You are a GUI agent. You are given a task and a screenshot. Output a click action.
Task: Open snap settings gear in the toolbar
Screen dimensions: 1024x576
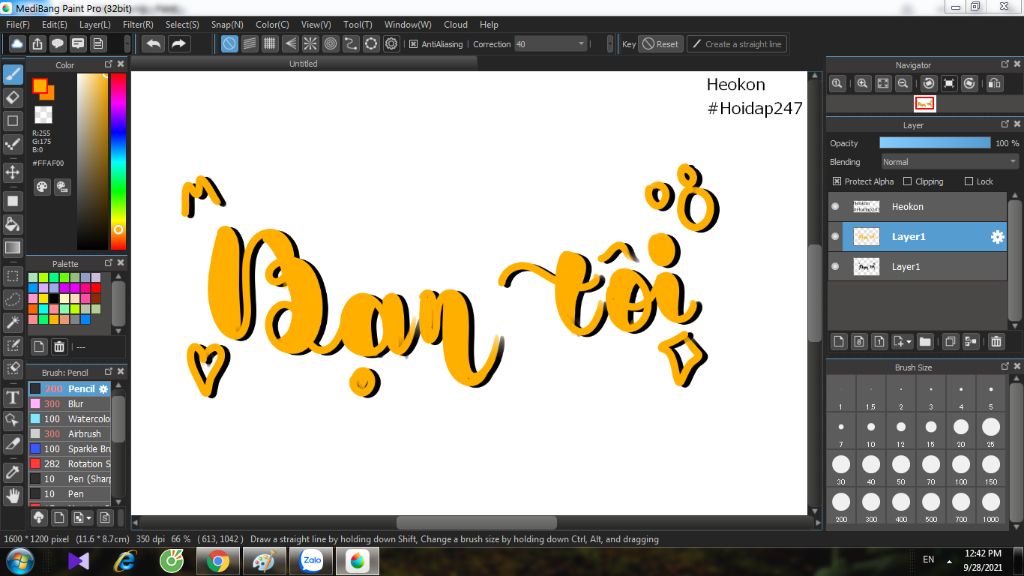click(x=391, y=44)
